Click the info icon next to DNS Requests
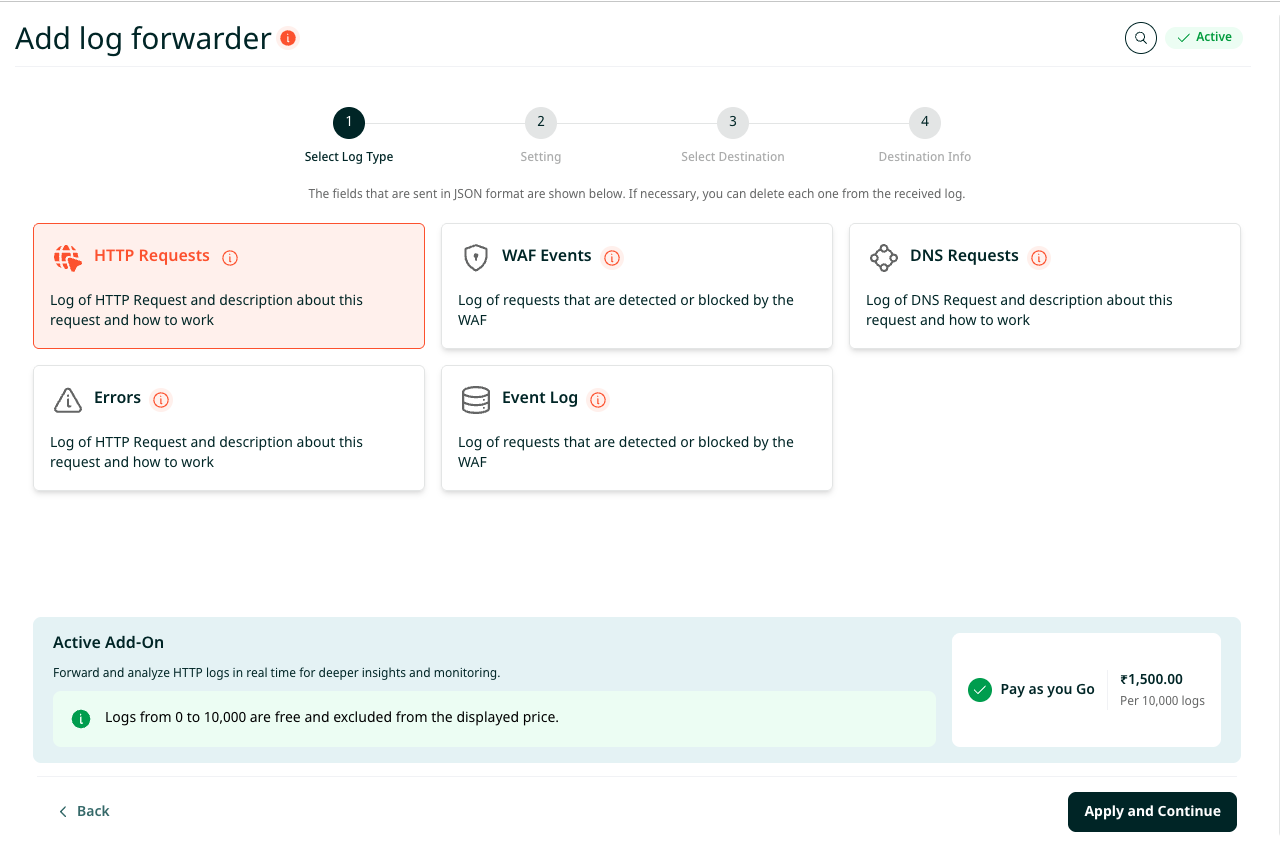 coord(1039,257)
